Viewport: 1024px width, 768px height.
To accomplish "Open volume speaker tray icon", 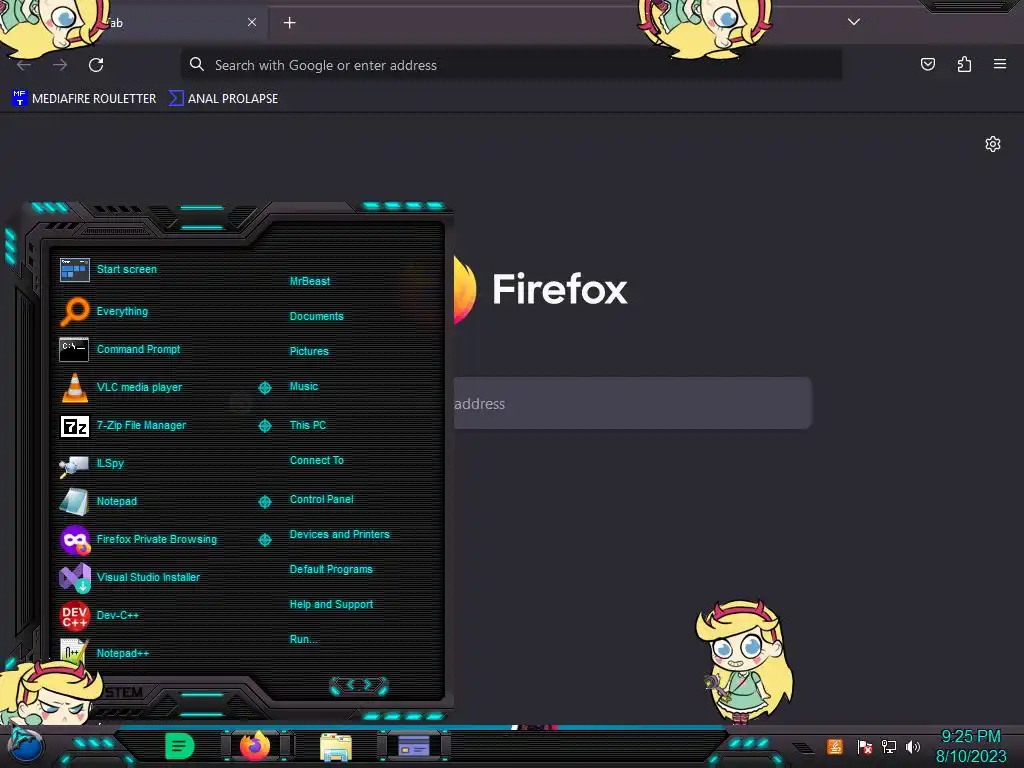I will (x=912, y=746).
